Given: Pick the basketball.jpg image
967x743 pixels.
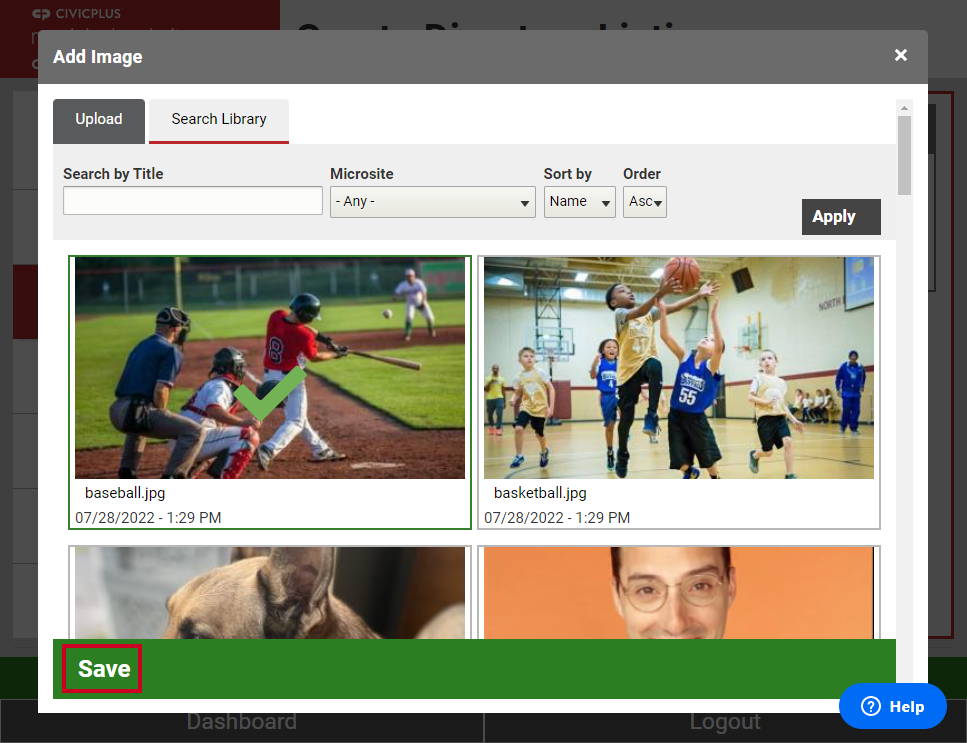Looking at the screenshot, I should point(678,367).
